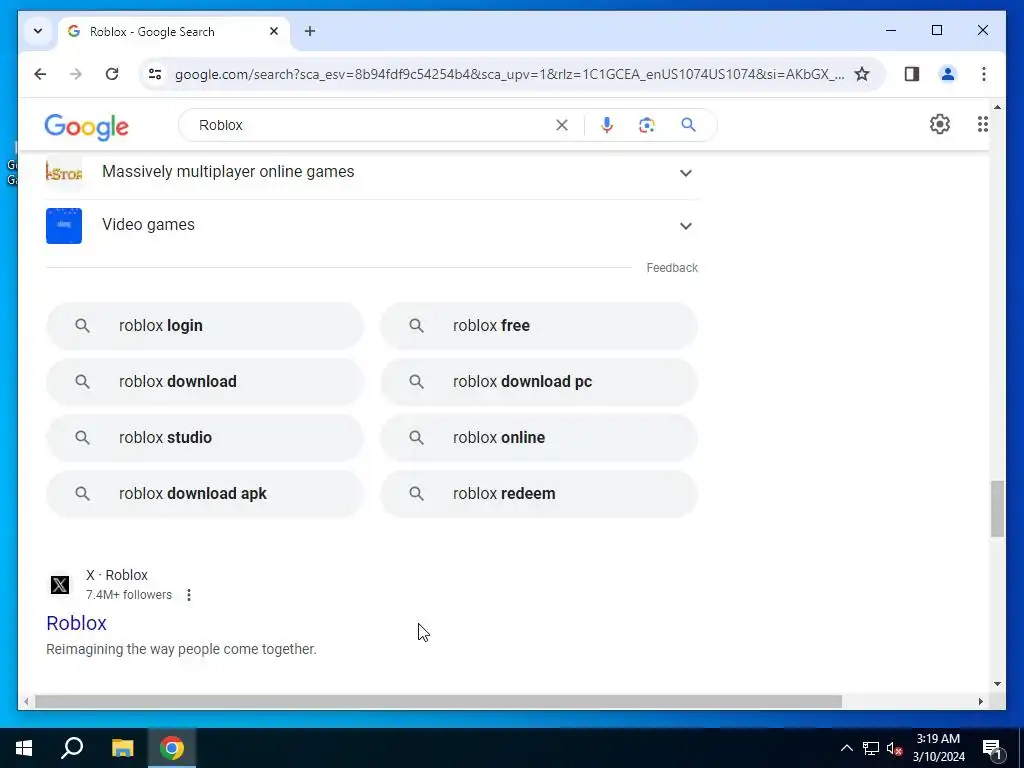Clear the search box with X
This screenshot has width=1024, height=768.
[562, 125]
